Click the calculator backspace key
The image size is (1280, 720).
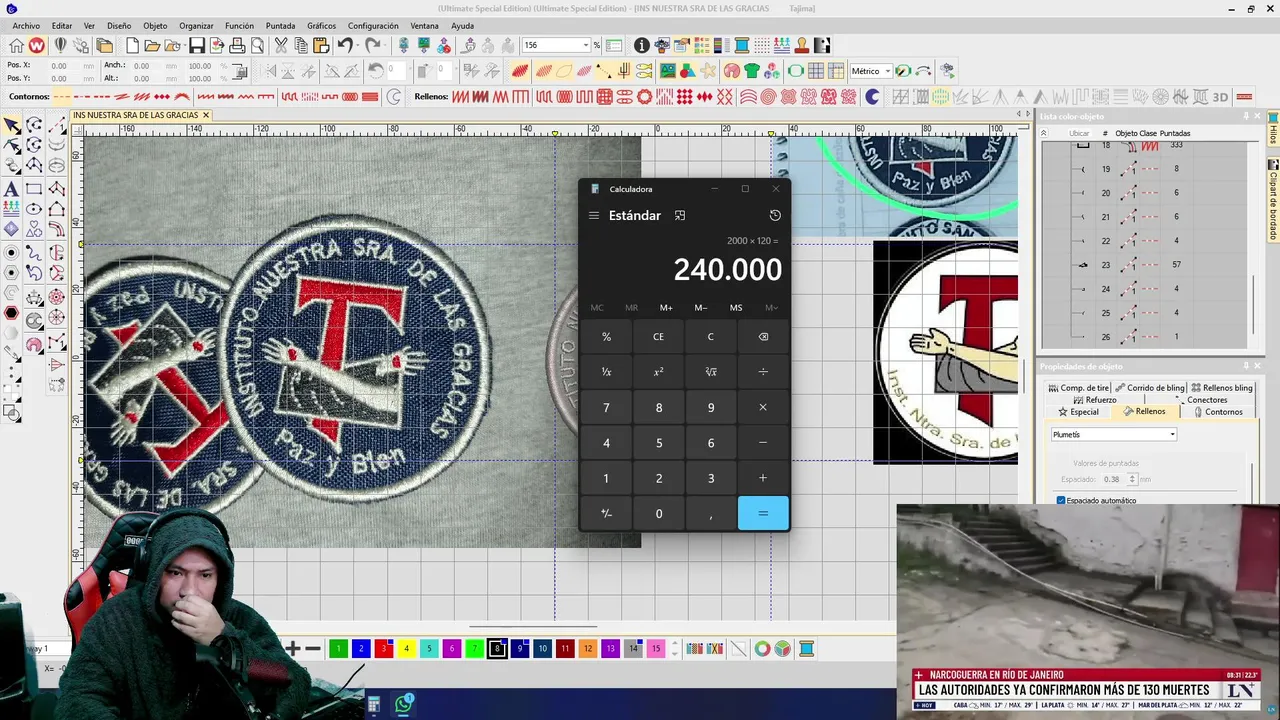[763, 336]
